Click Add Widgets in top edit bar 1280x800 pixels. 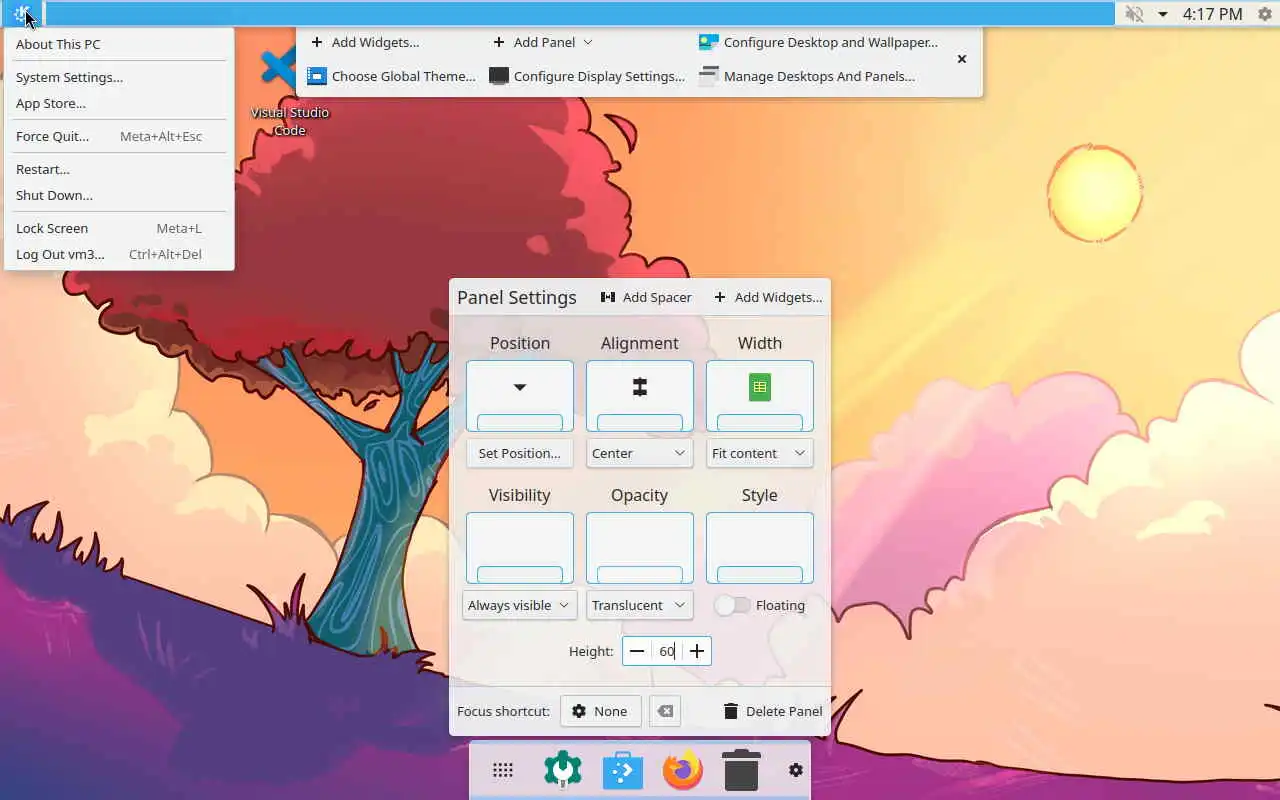click(365, 42)
